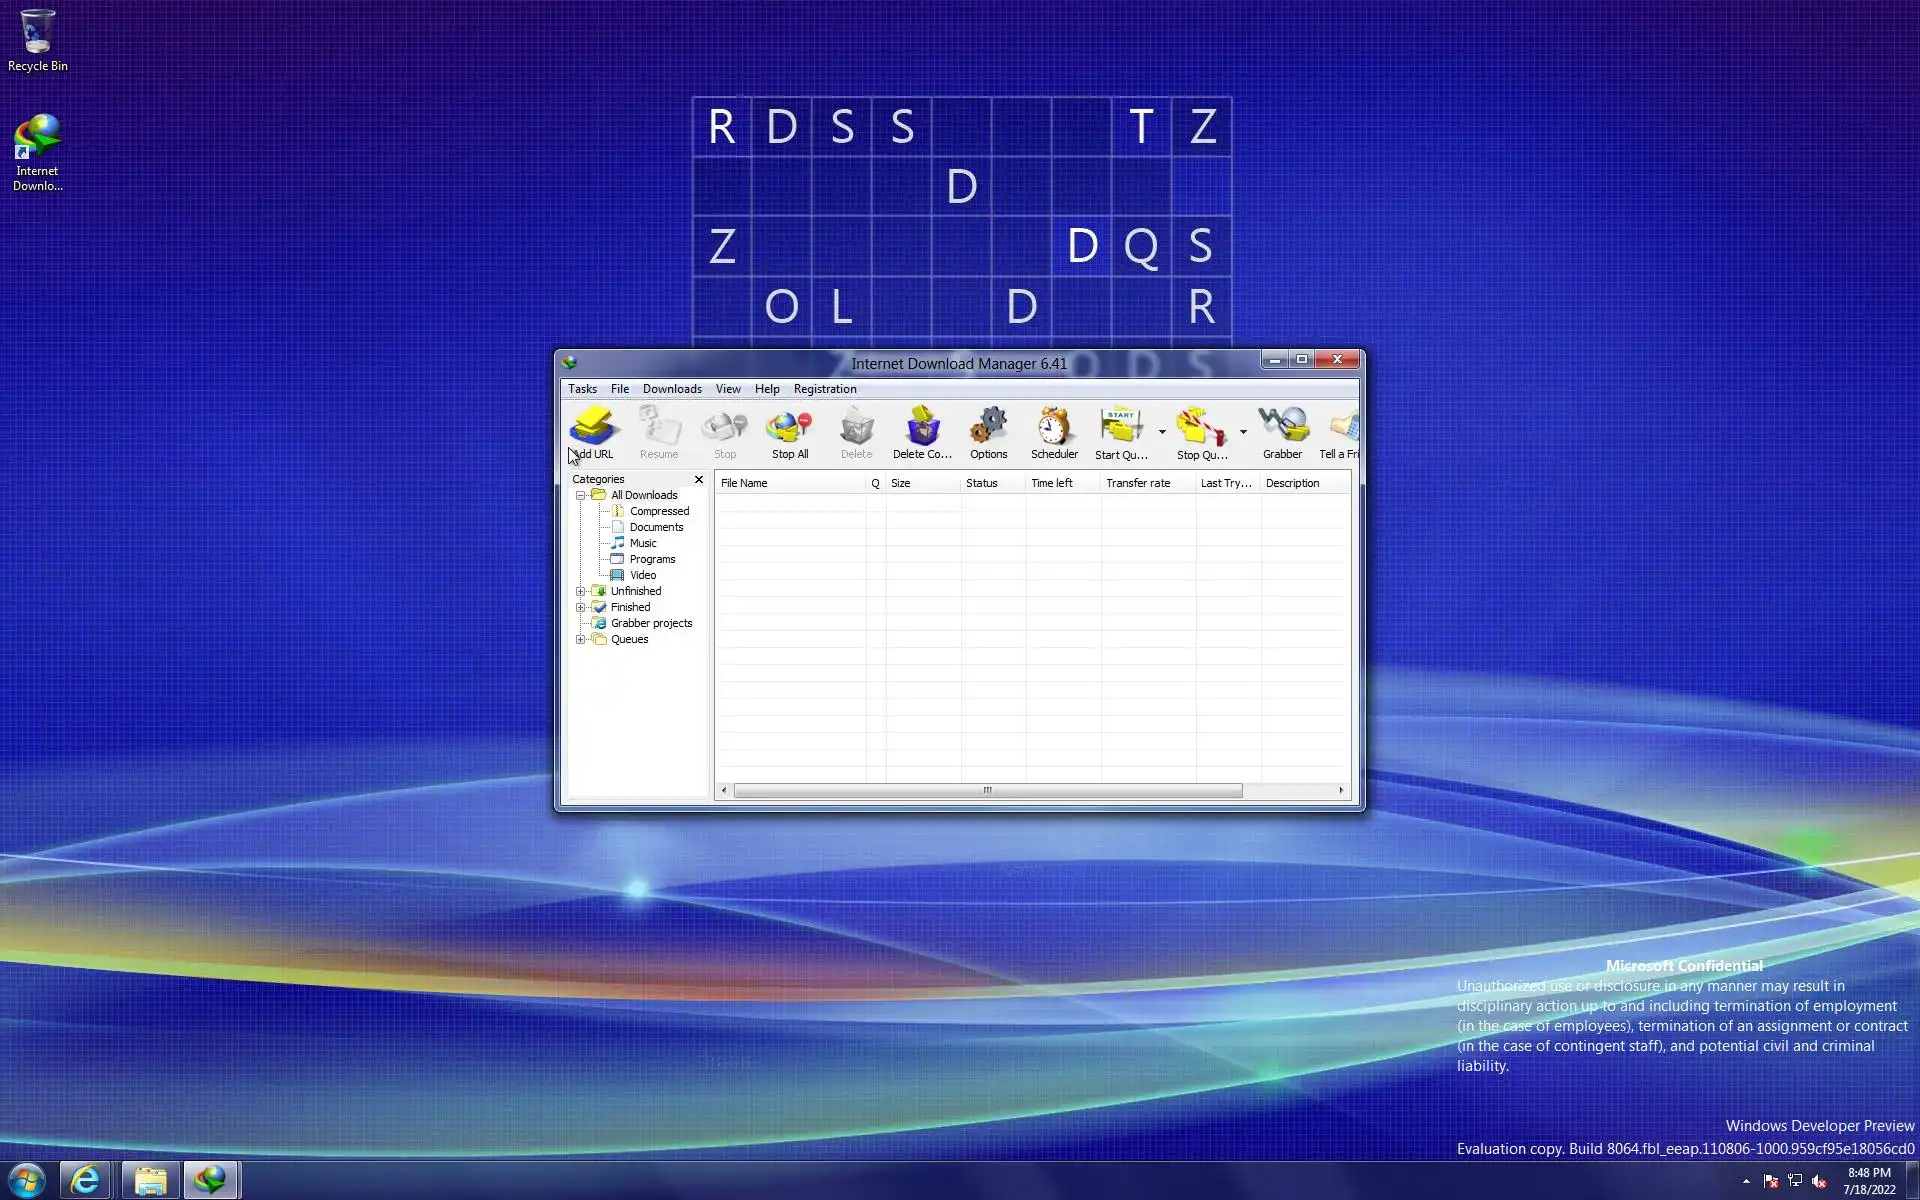Open the Downloads menu
The width and height of the screenshot is (1920, 1200).
click(672, 389)
